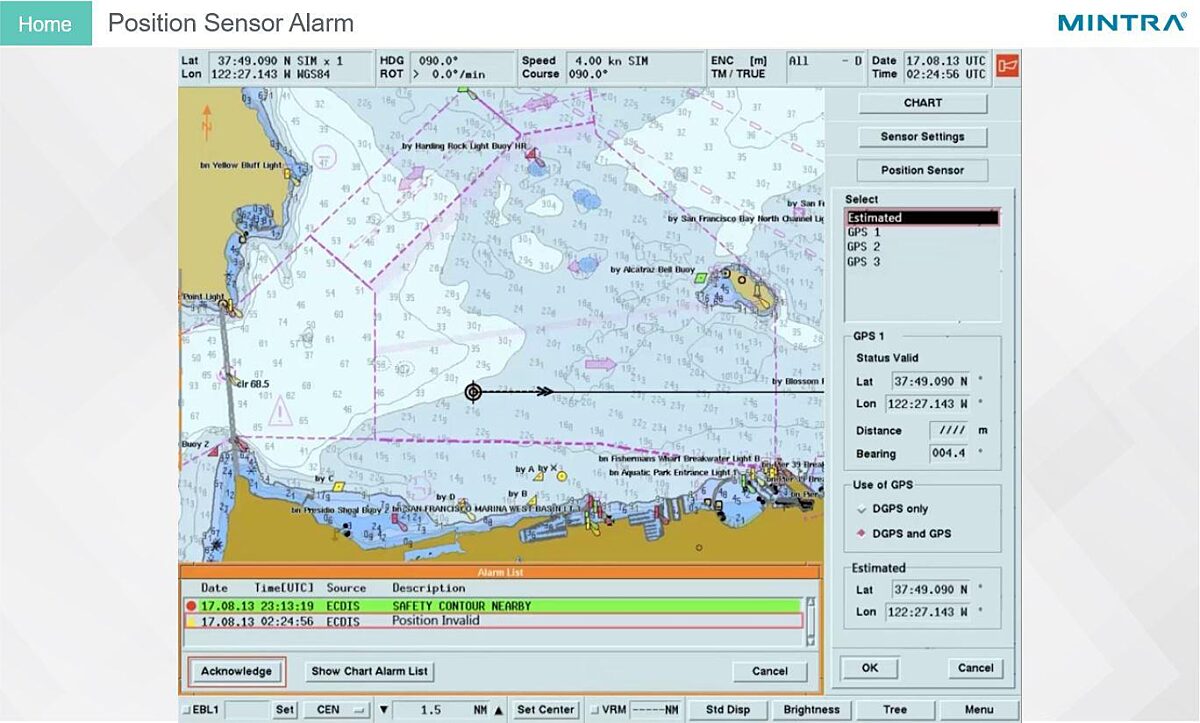Click the Set Center button
1200x723 pixels.
545,710
